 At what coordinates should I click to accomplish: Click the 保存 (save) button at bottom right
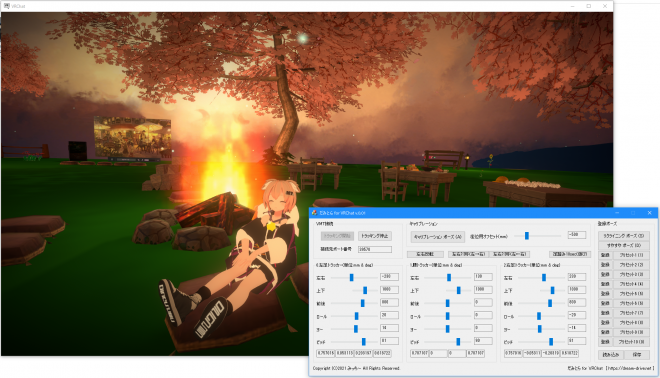pos(636,355)
